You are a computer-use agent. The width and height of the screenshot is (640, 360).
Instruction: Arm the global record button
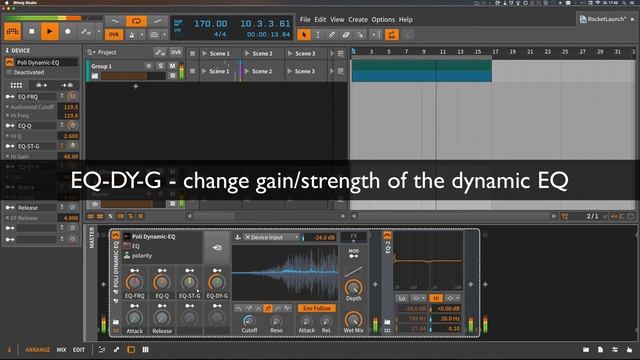pos(68,31)
